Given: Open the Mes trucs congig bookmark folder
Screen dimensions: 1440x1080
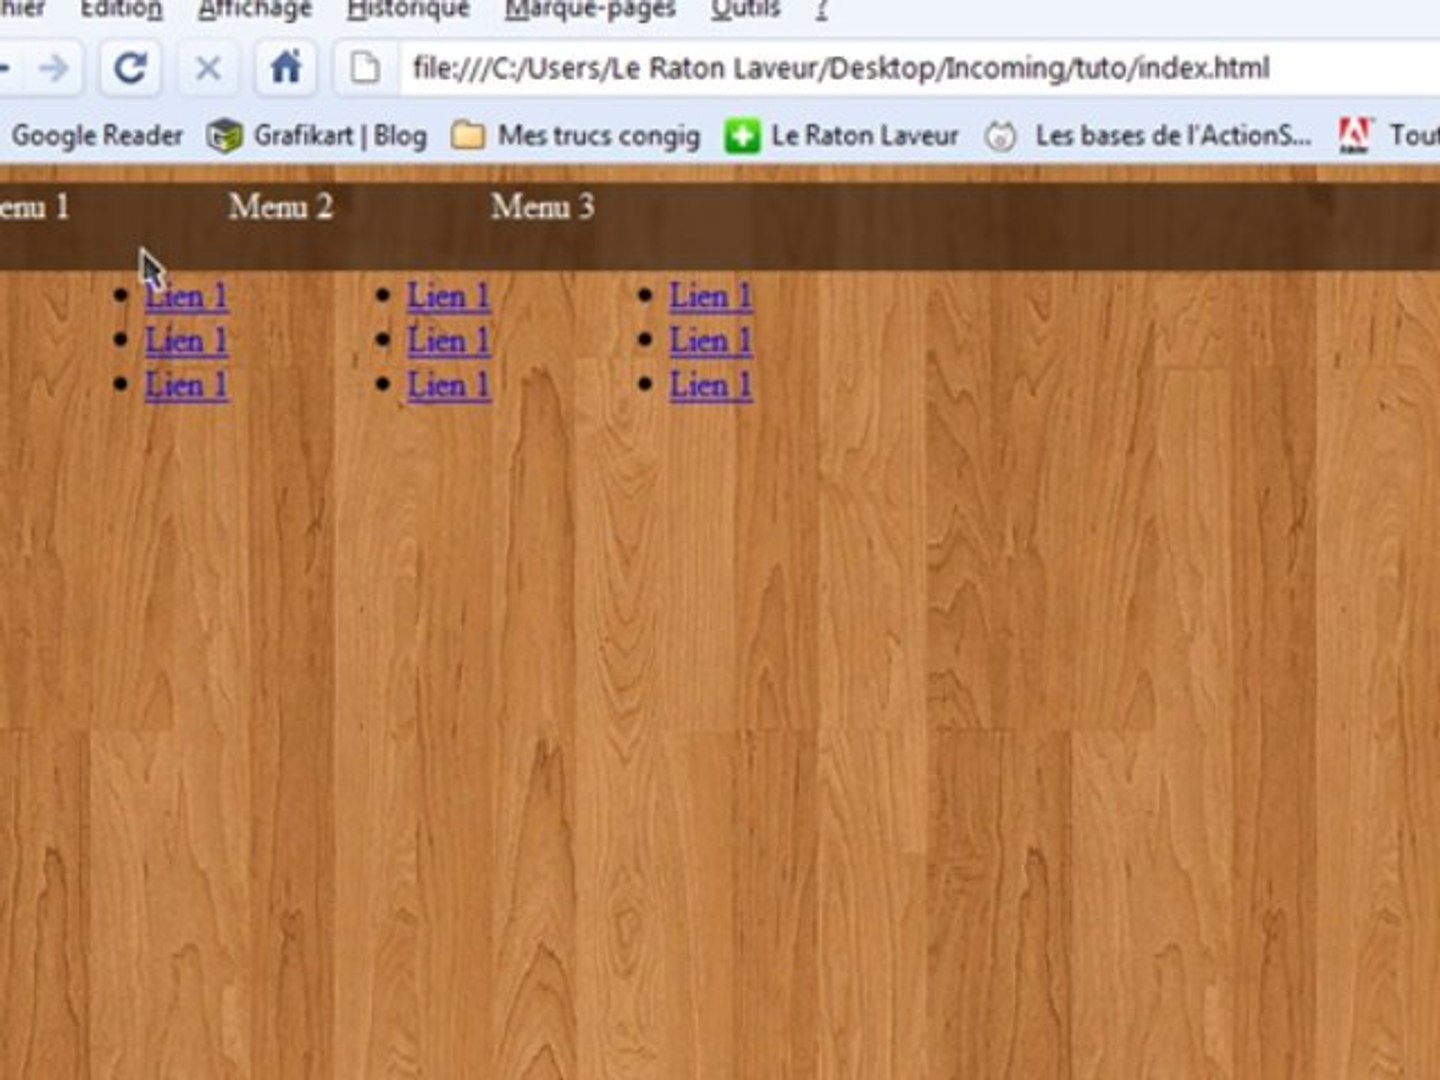Looking at the screenshot, I should tap(599, 135).
